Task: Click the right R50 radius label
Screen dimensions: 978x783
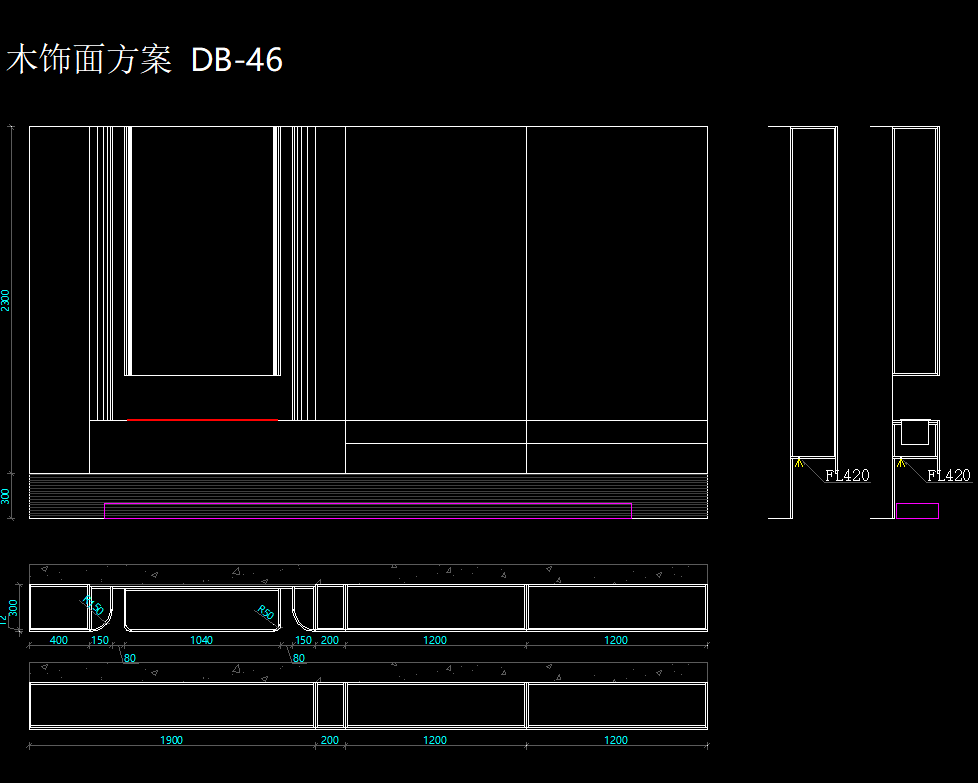Action: (x=266, y=612)
